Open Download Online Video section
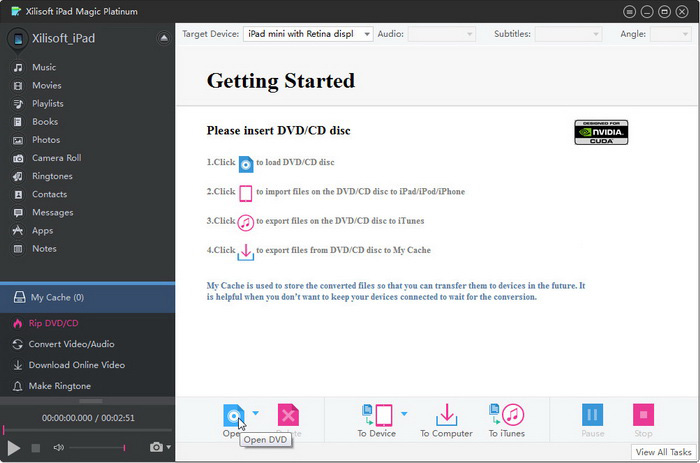This screenshot has height=463, width=700. [x=76, y=365]
